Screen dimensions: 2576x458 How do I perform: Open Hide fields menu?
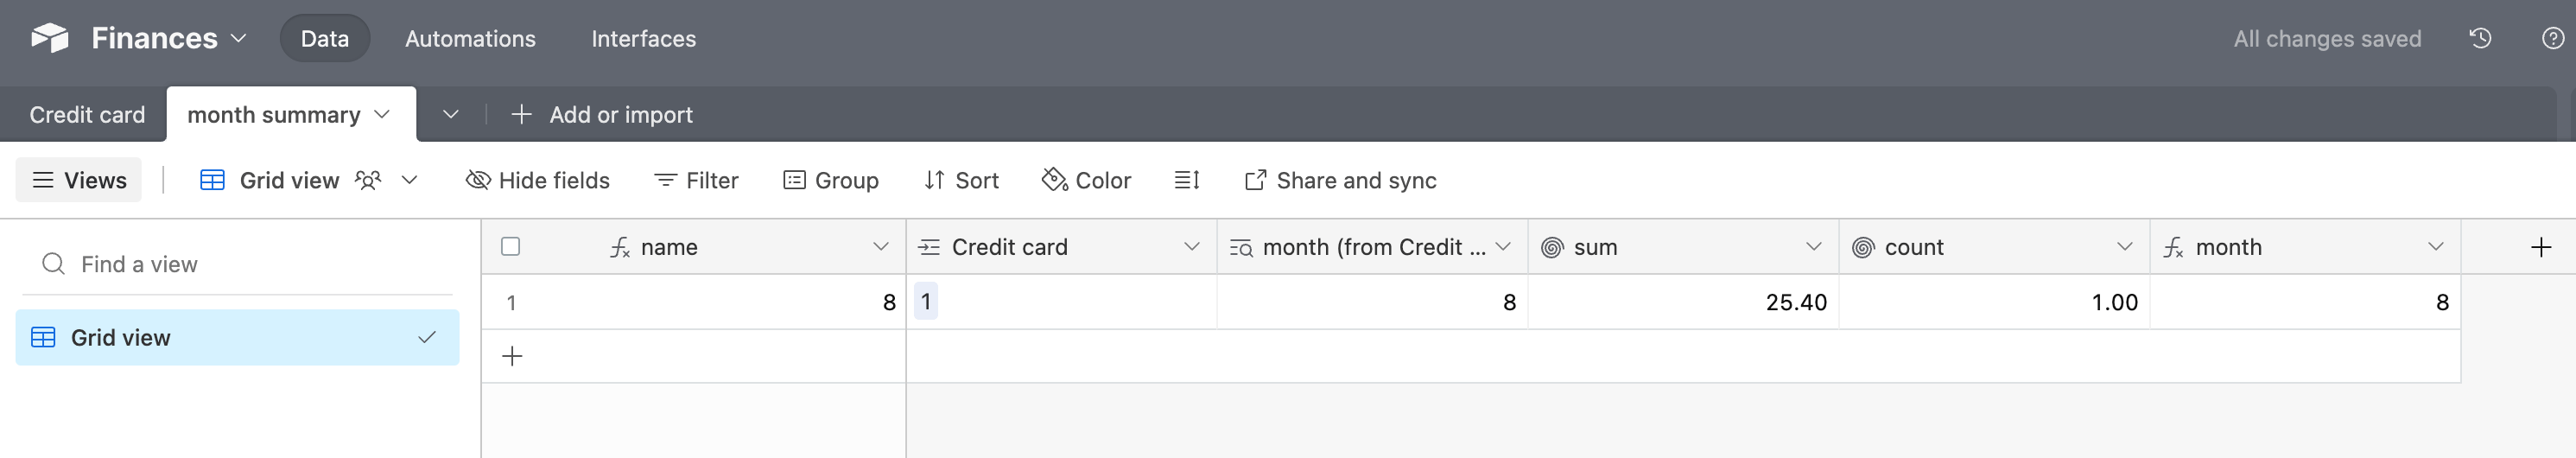pos(538,180)
